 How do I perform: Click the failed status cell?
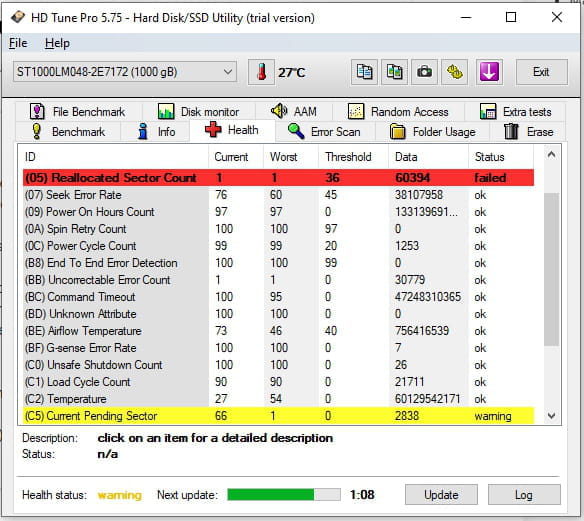click(x=490, y=178)
